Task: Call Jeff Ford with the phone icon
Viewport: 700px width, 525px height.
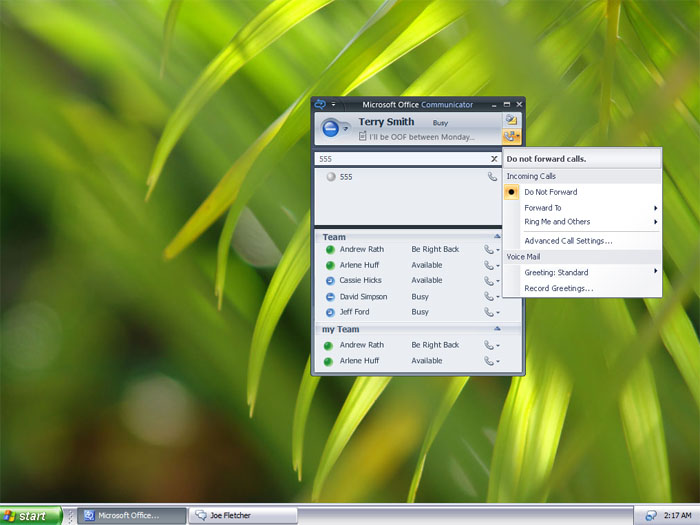Action: [x=489, y=312]
